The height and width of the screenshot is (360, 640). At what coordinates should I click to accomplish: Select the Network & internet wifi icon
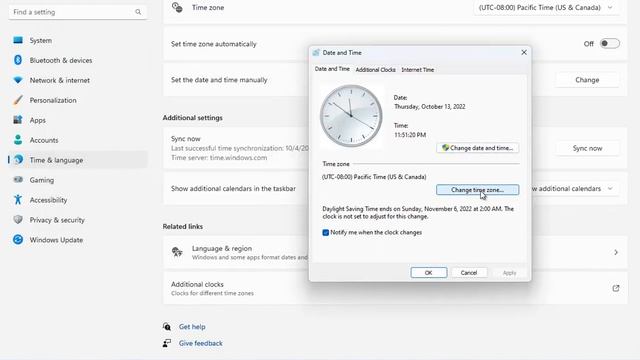click(x=18, y=80)
